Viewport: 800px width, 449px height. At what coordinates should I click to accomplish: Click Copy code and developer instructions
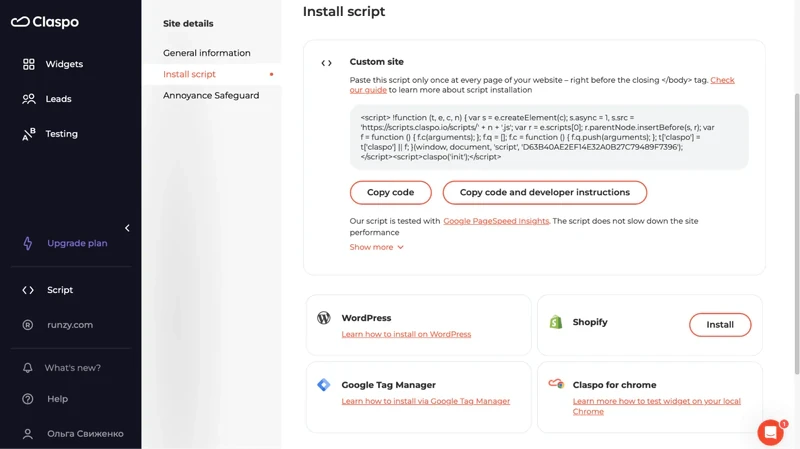coord(544,192)
